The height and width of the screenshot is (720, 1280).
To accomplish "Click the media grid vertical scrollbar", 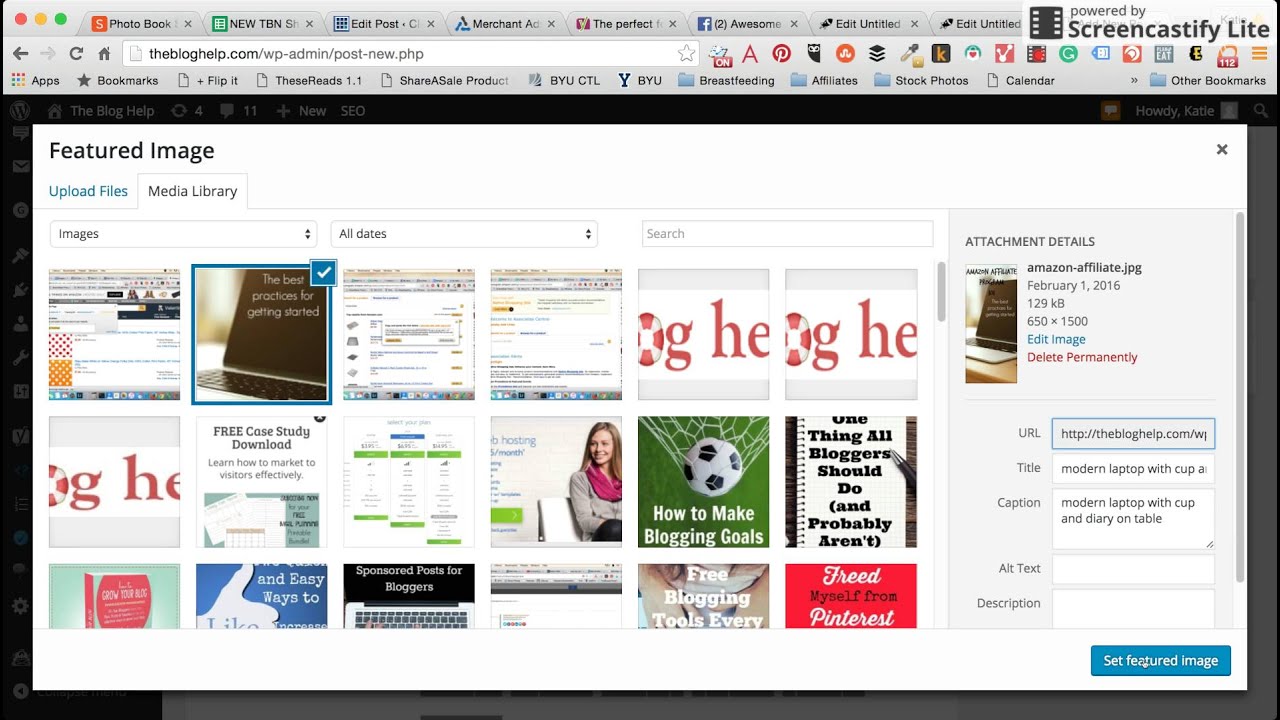I will pyautogui.click(x=941, y=293).
